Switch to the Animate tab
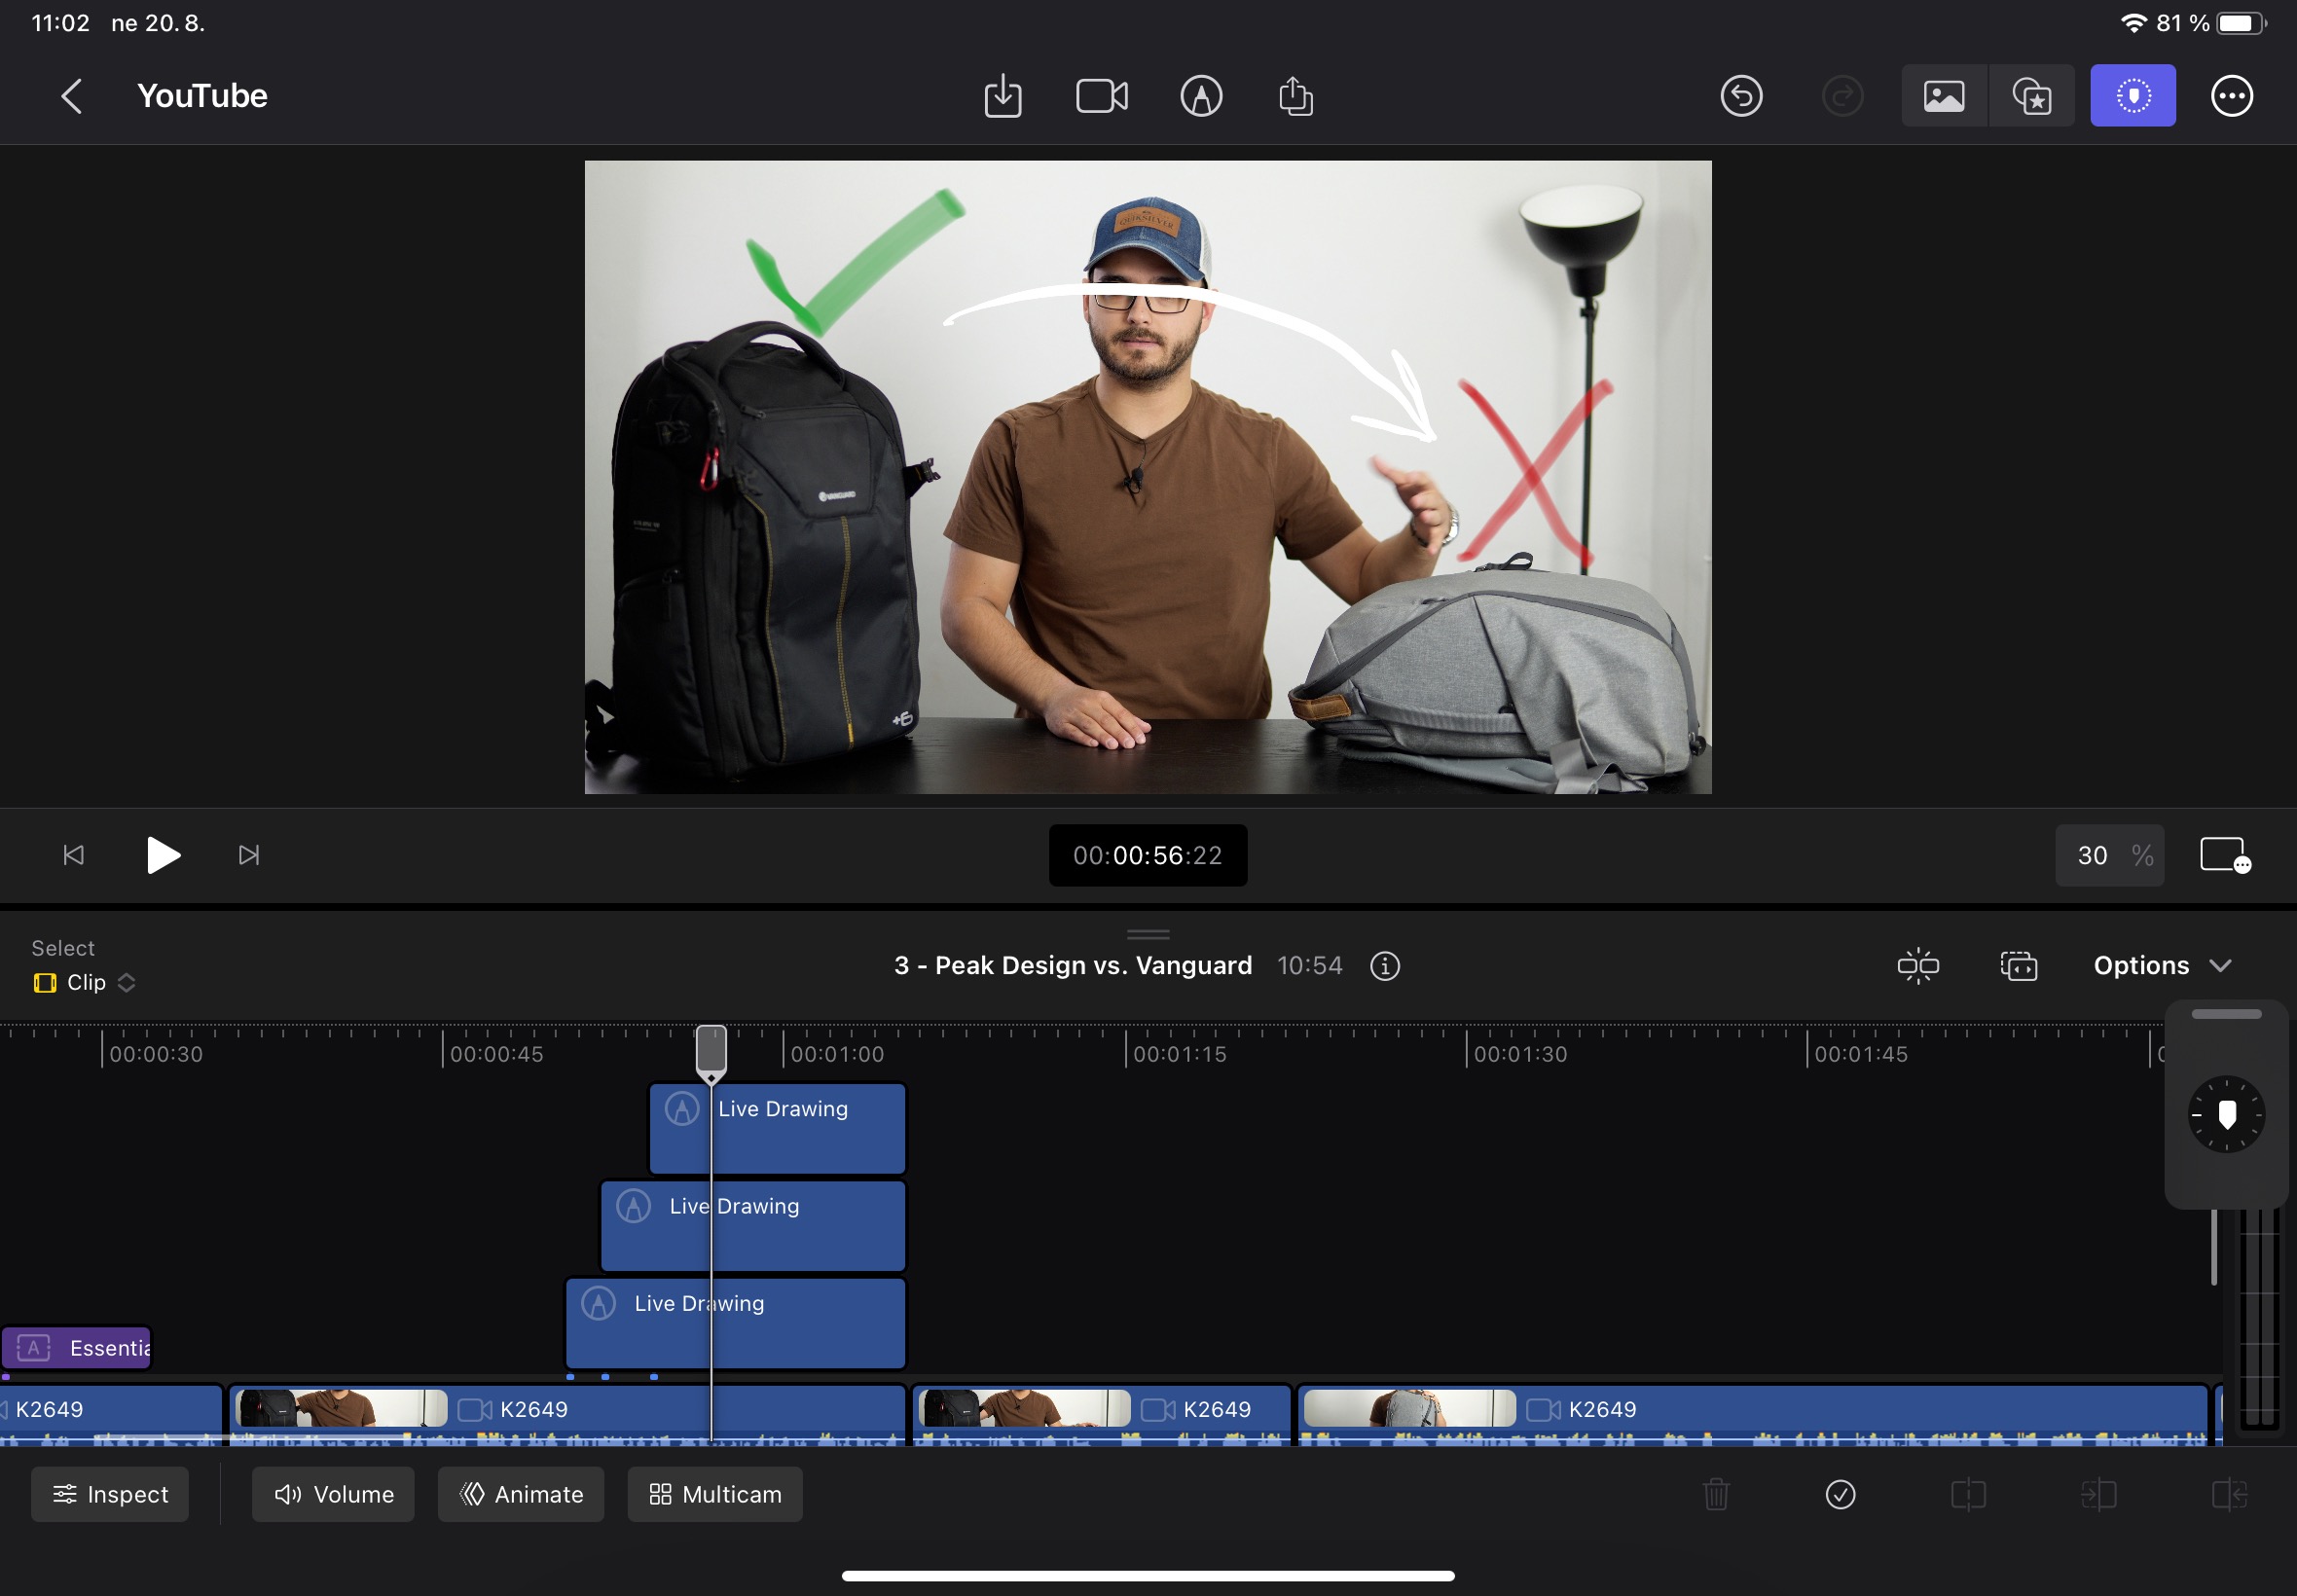 tap(521, 1494)
